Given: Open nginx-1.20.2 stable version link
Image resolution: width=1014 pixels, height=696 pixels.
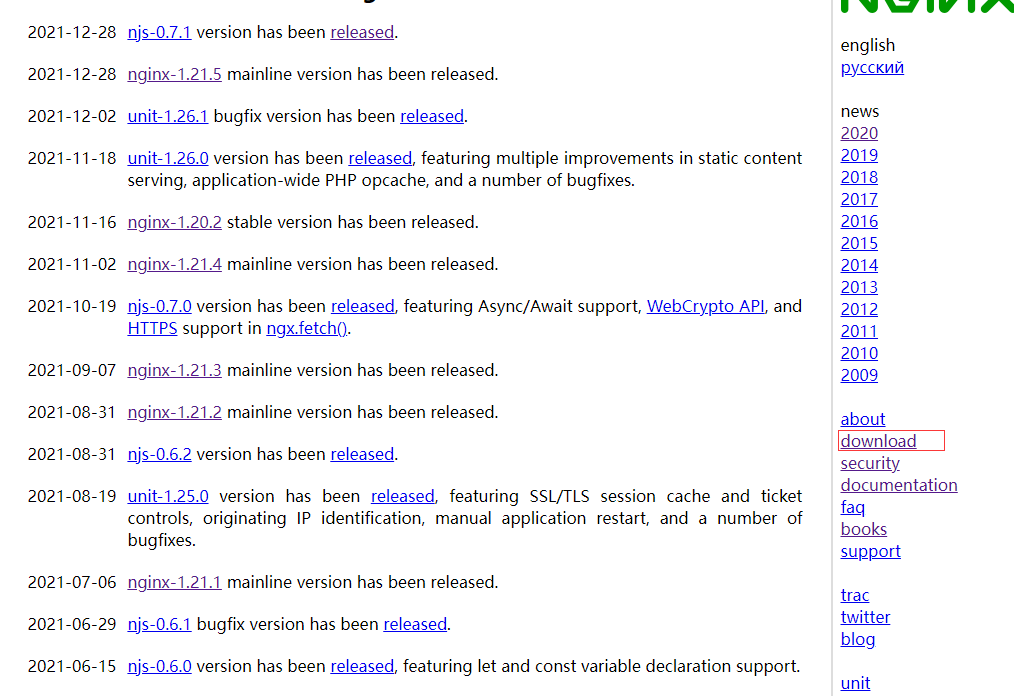Looking at the screenshot, I should (x=175, y=223).
